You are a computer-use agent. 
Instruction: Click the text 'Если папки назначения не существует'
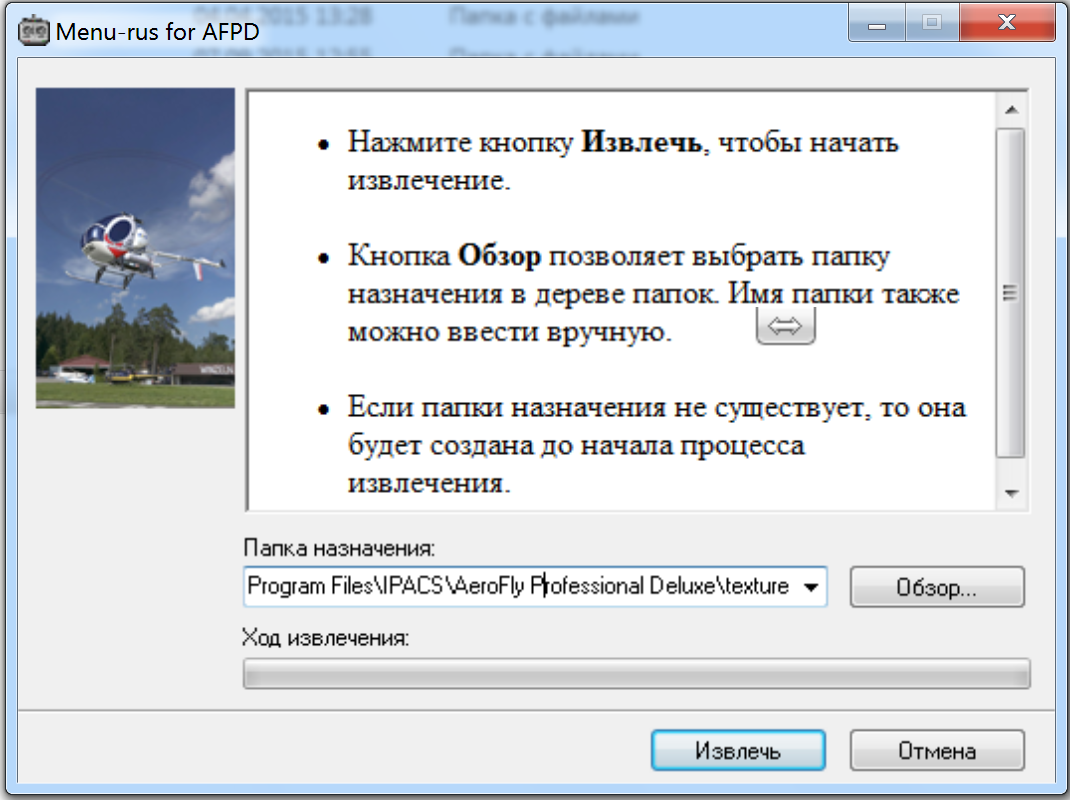tap(607, 408)
